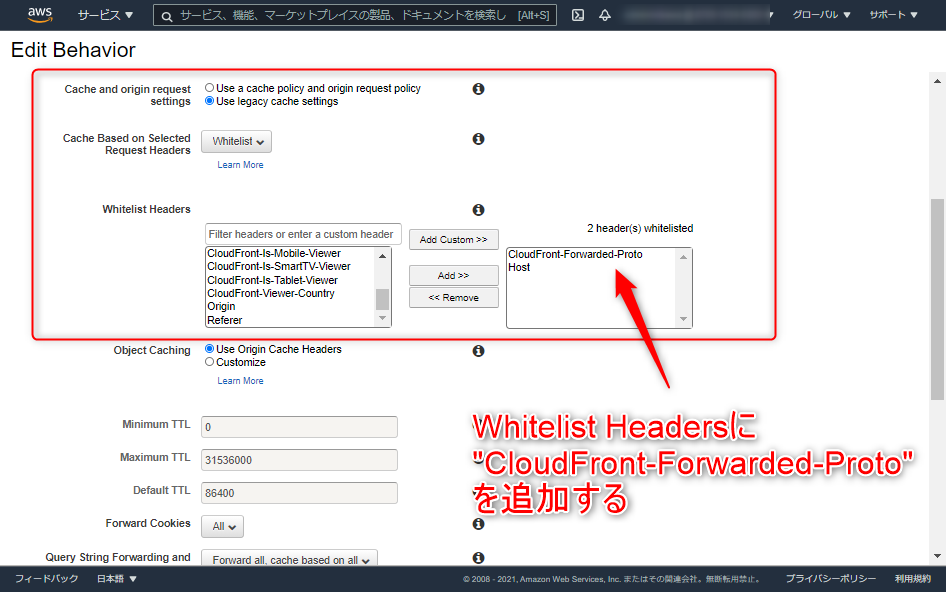This screenshot has height=592, width=946.
Task: Select the Use Origin Cache Headers option
Action: pos(209,349)
